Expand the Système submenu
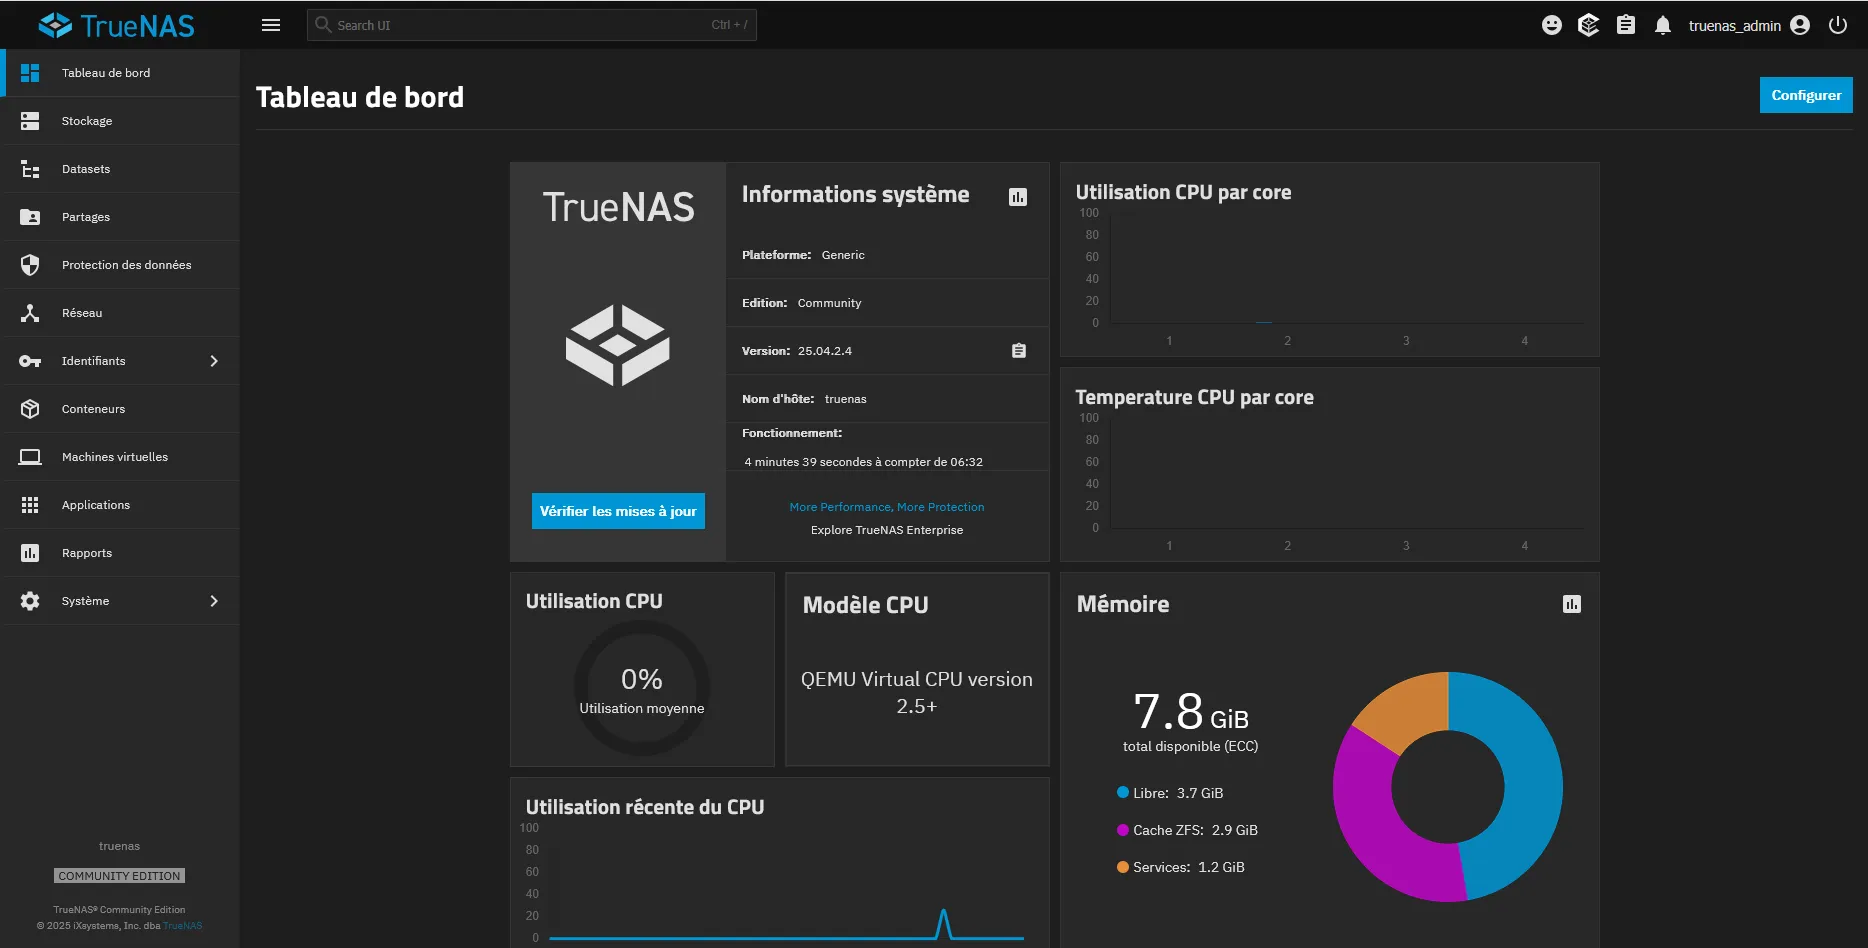1868x948 pixels. click(213, 601)
